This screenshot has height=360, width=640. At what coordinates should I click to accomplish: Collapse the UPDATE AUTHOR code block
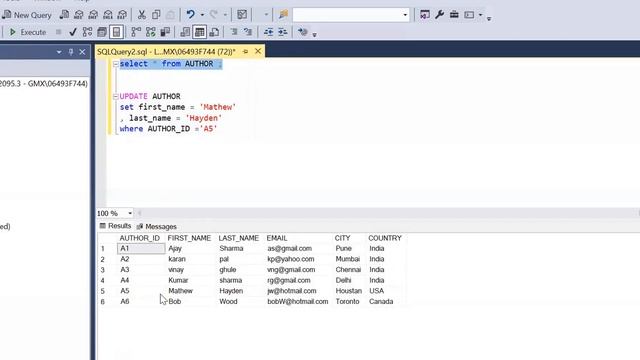point(116,97)
